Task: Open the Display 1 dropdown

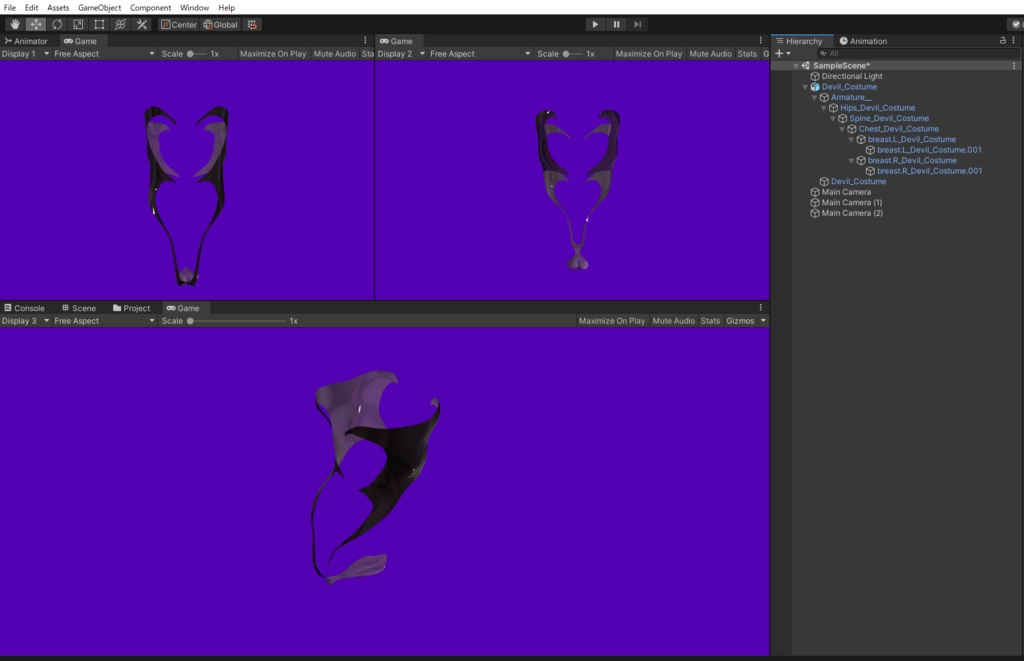Action: tap(25, 54)
